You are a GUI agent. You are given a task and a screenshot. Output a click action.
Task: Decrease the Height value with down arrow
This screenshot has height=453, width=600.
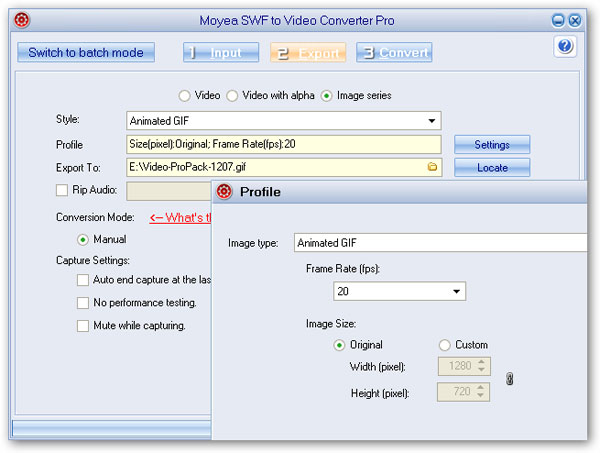click(481, 396)
